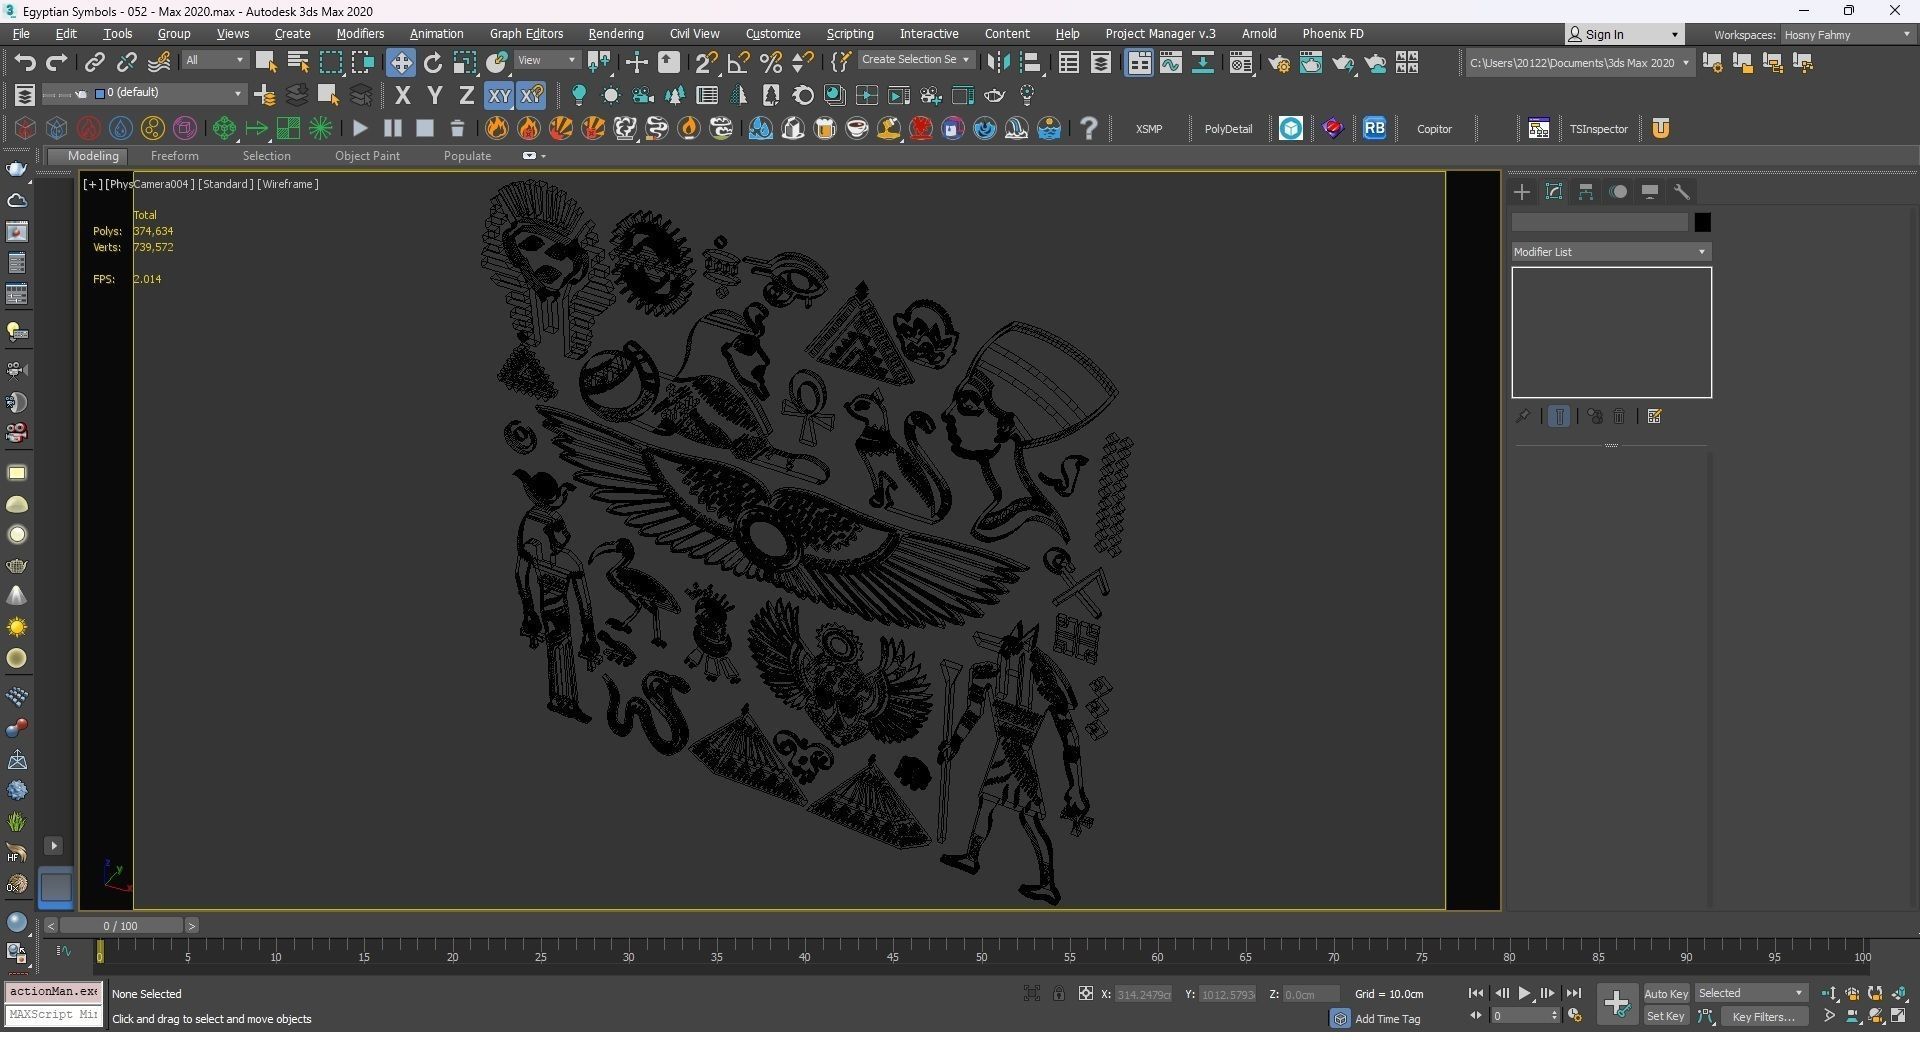
Task: Open Render Setup teapot icon
Action: pyautogui.click(x=1279, y=63)
